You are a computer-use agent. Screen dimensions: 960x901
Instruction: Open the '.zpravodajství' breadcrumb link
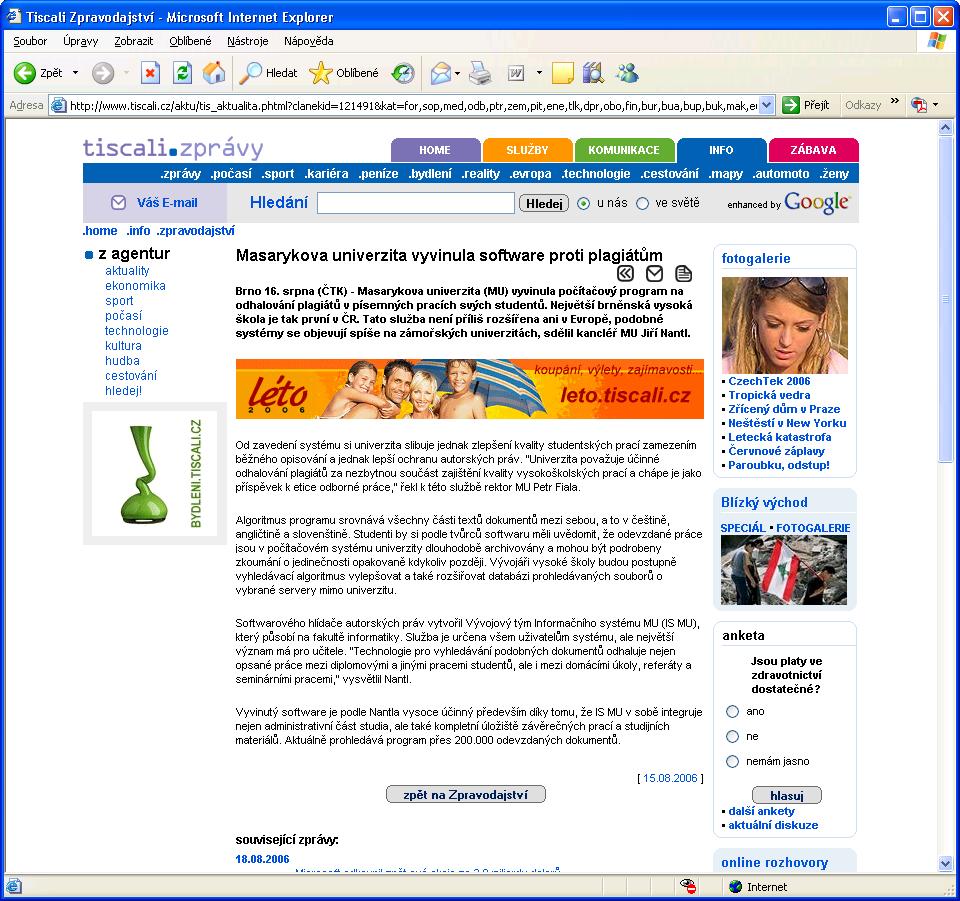(195, 231)
